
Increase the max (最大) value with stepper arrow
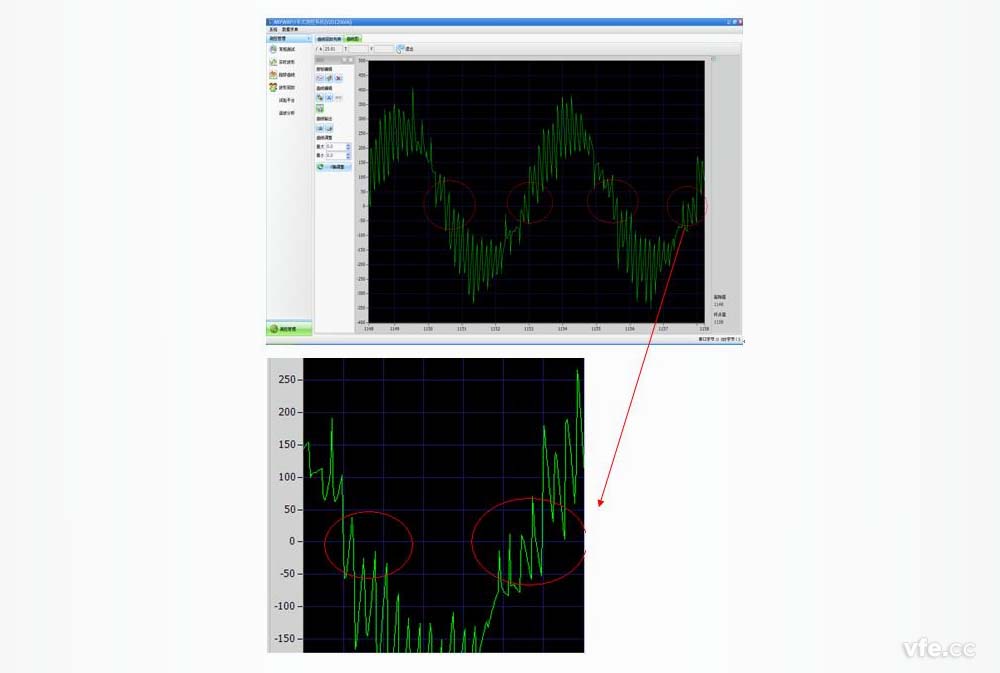pyautogui.click(x=348, y=144)
